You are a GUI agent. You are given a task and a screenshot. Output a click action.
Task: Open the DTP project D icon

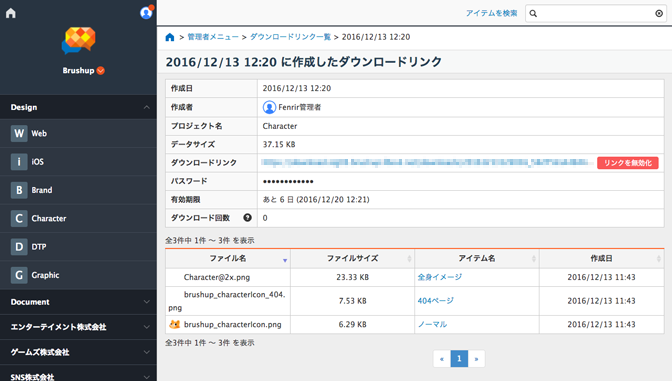coord(19,246)
